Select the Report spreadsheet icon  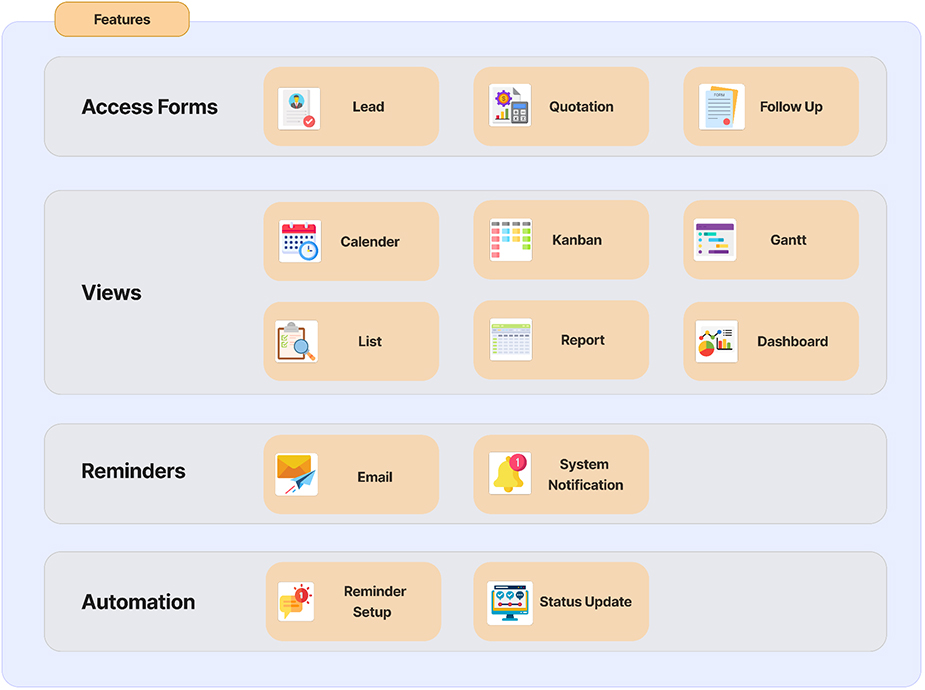[510, 340]
